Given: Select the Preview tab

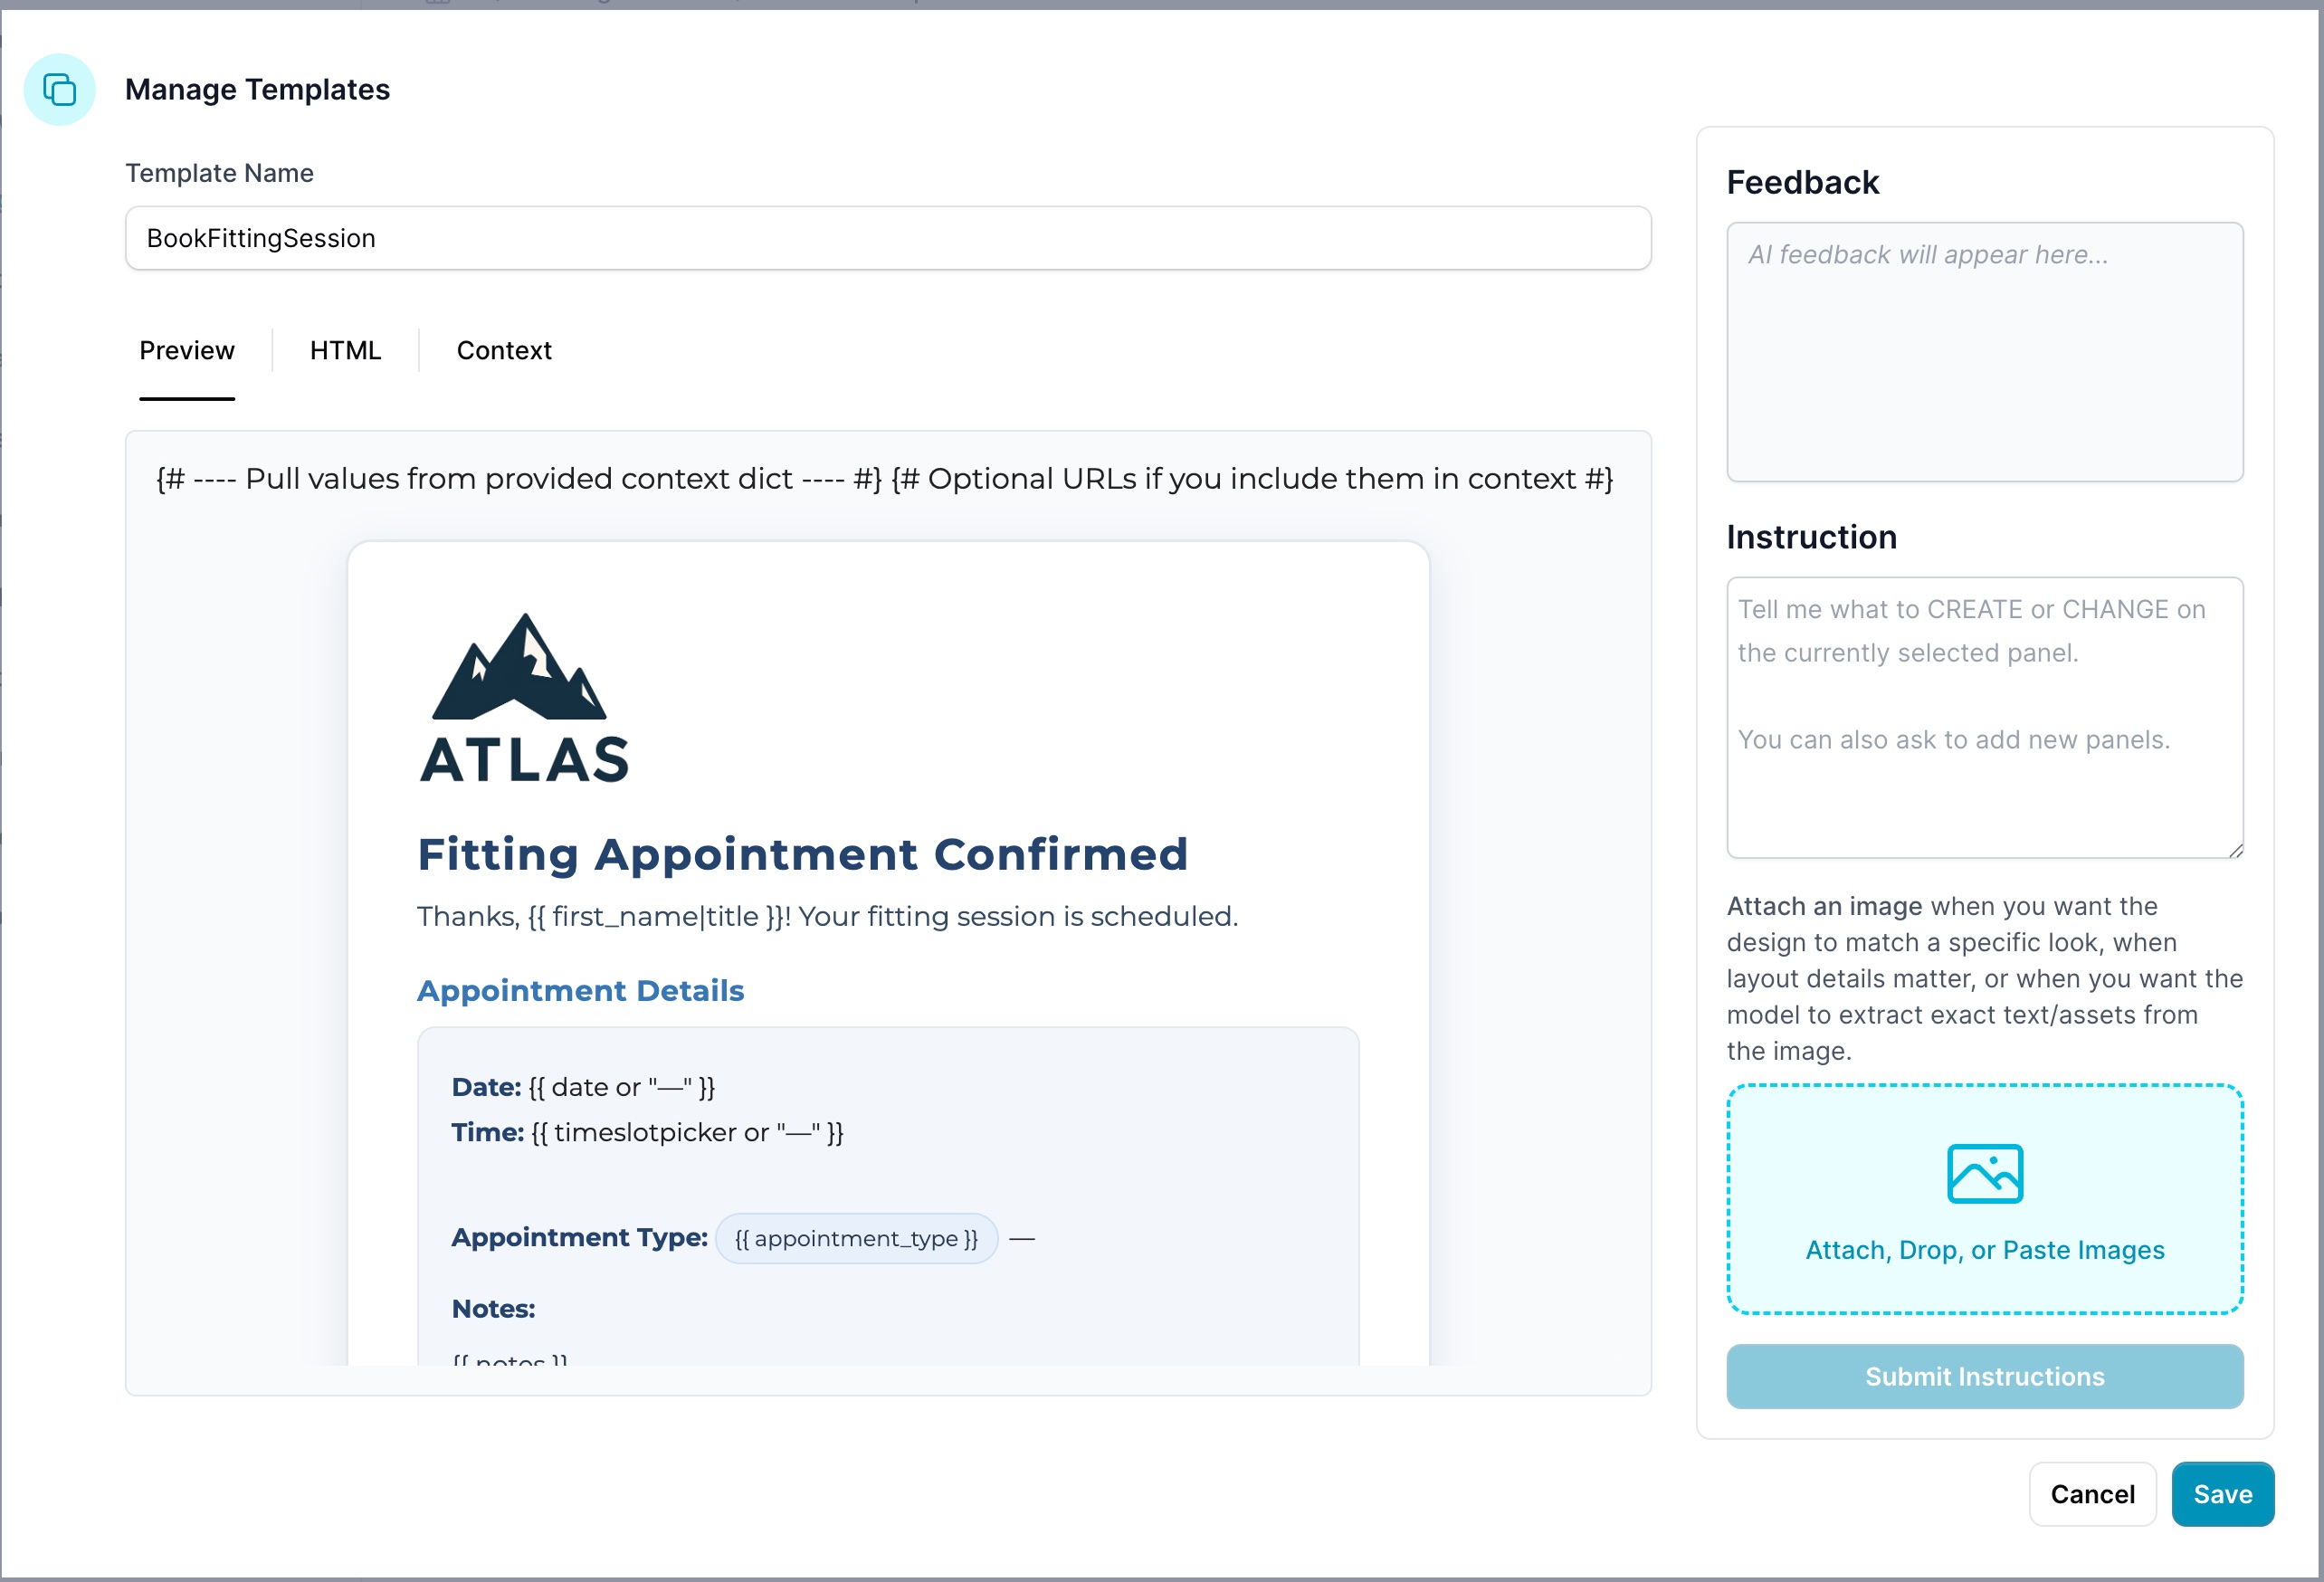Looking at the screenshot, I should [187, 351].
